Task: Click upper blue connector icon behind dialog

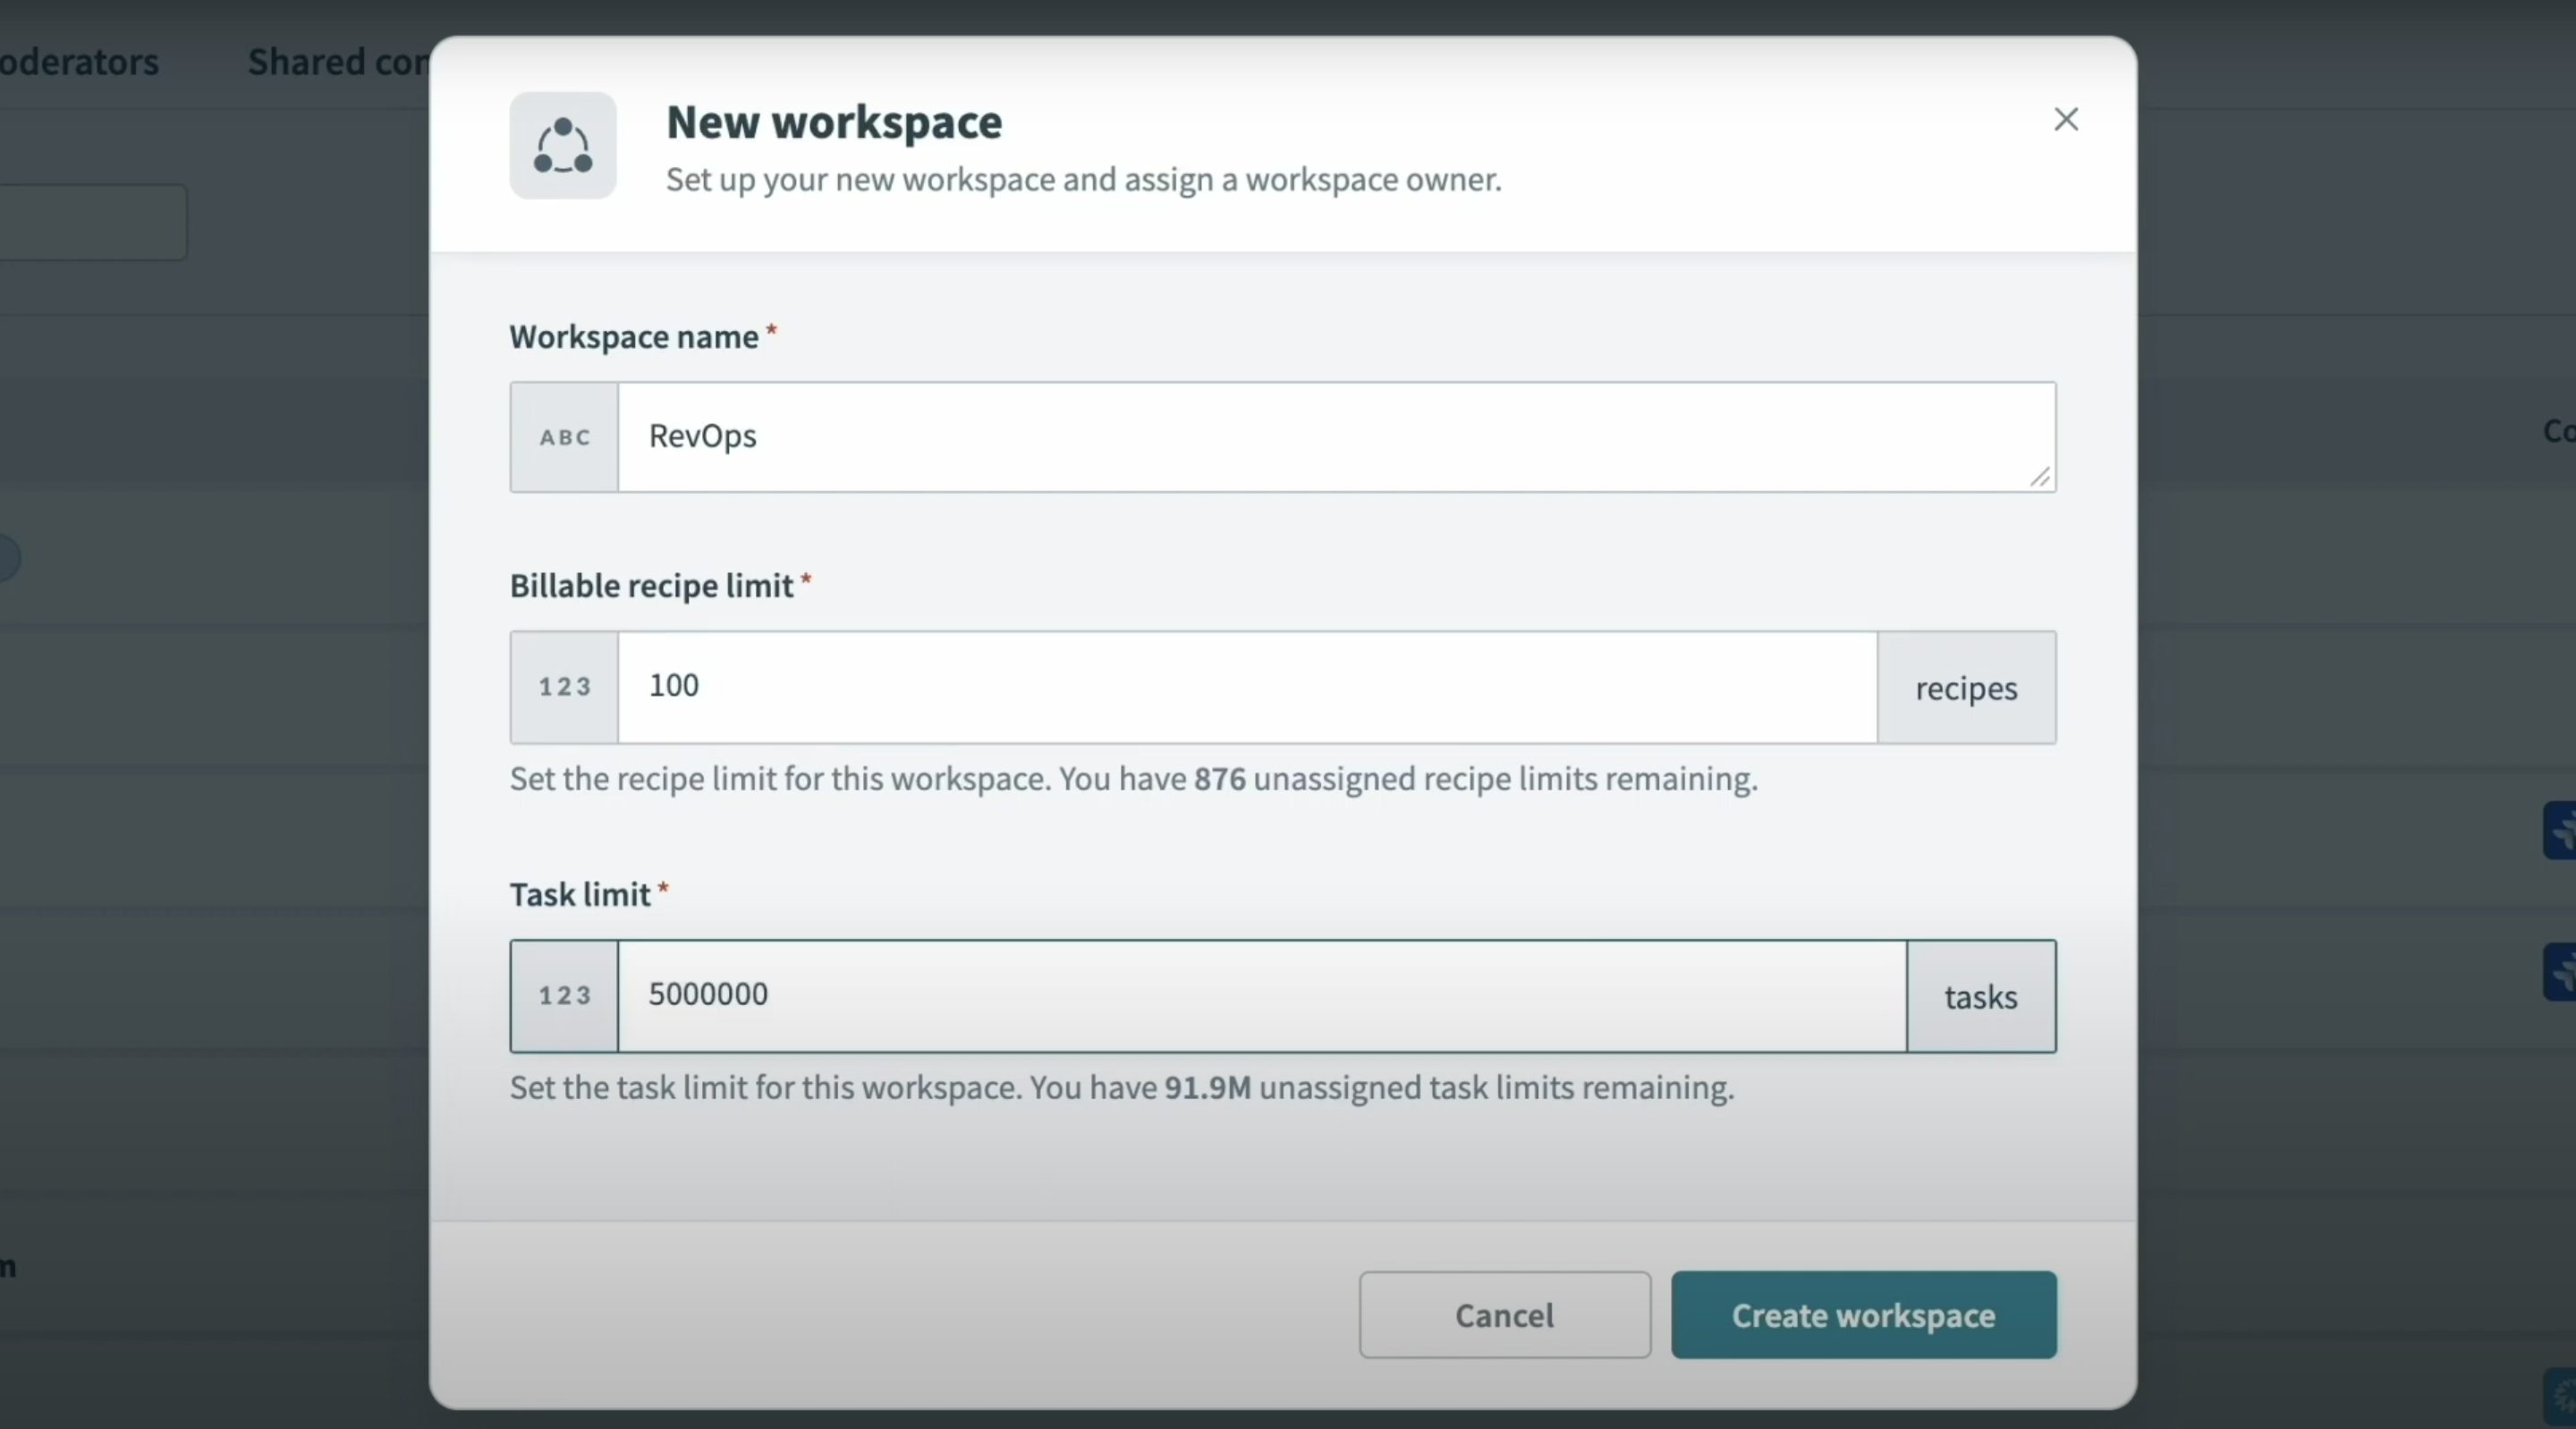Action: (x=2561, y=830)
